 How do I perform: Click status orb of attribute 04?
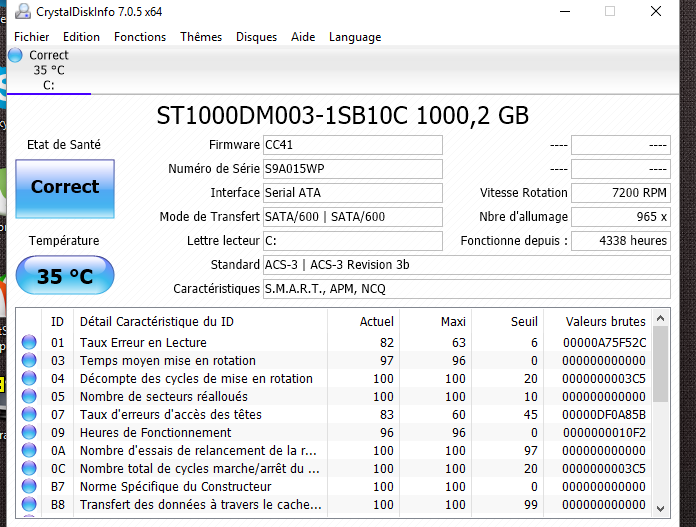(x=29, y=378)
